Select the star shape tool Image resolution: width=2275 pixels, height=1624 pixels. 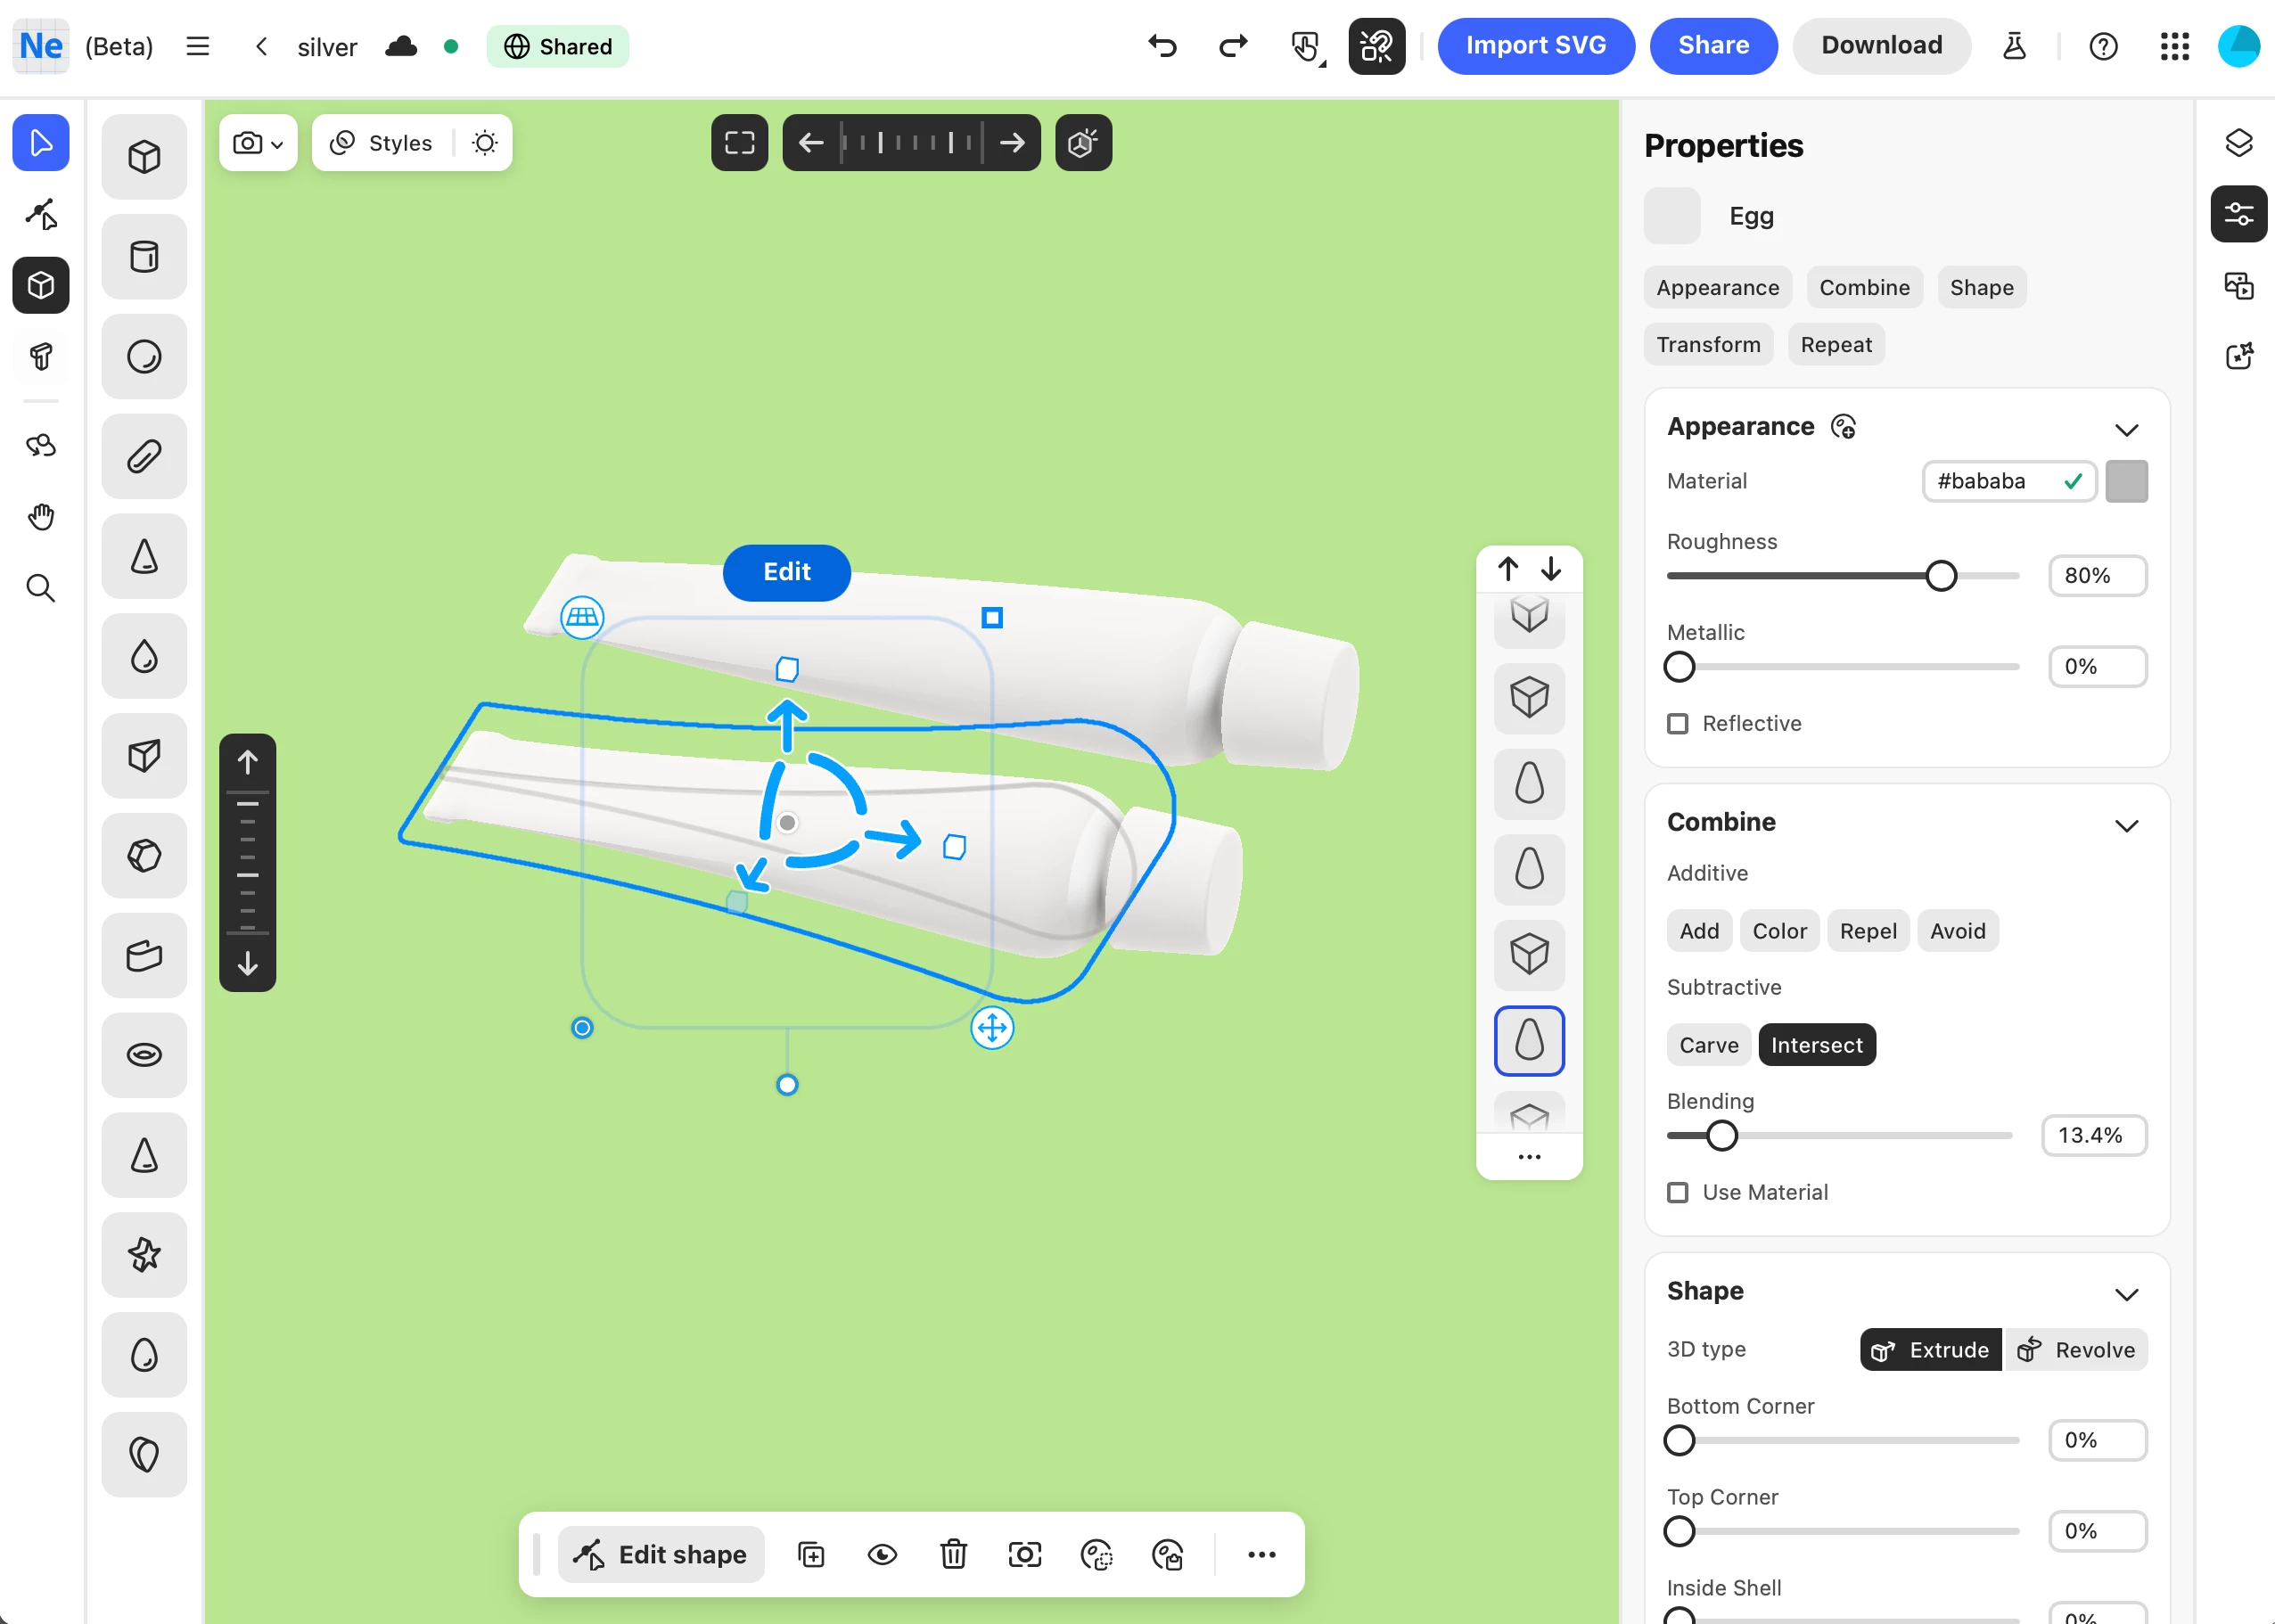pyautogui.click(x=144, y=1254)
